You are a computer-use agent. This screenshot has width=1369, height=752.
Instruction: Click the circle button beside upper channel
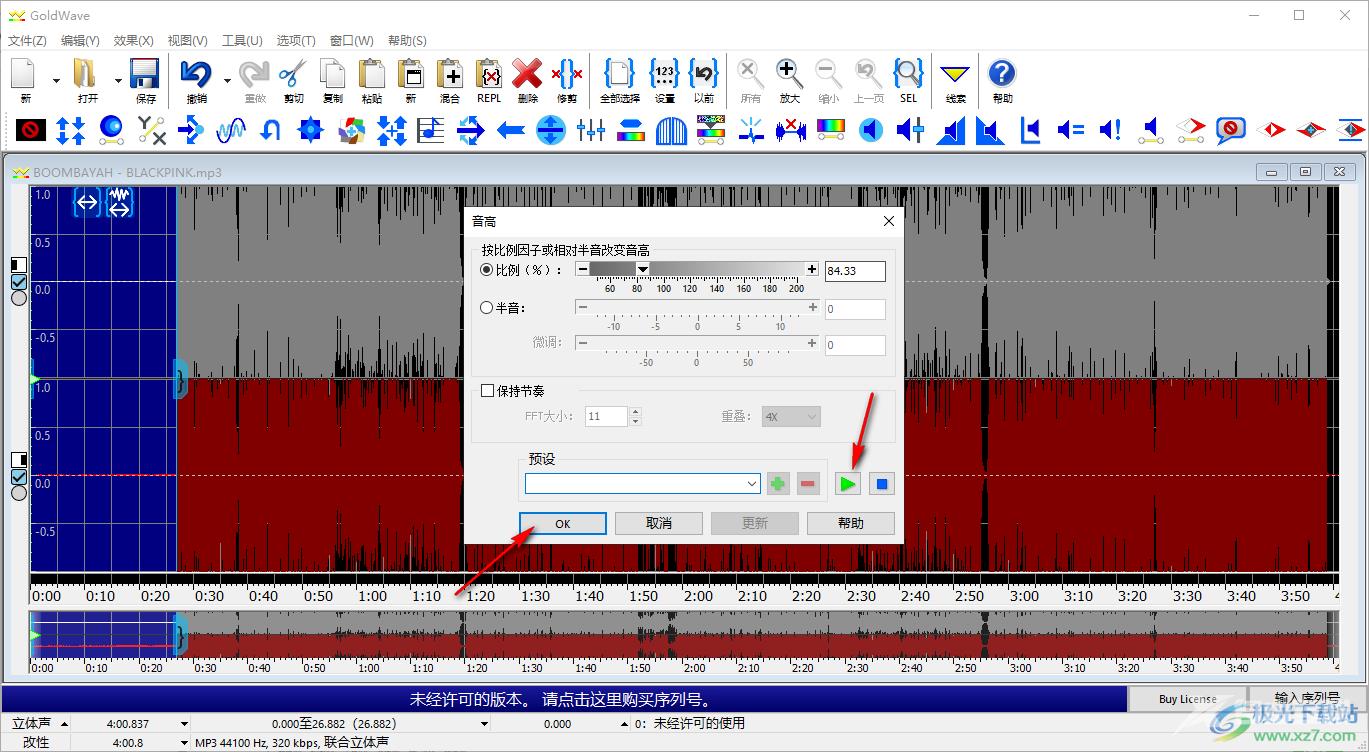19,298
